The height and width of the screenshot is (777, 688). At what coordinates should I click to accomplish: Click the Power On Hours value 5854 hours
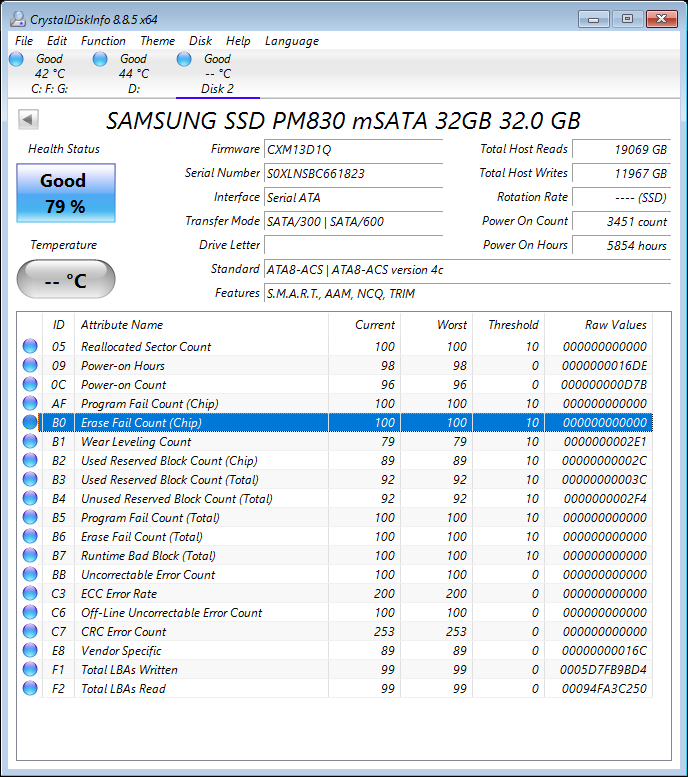click(622, 245)
